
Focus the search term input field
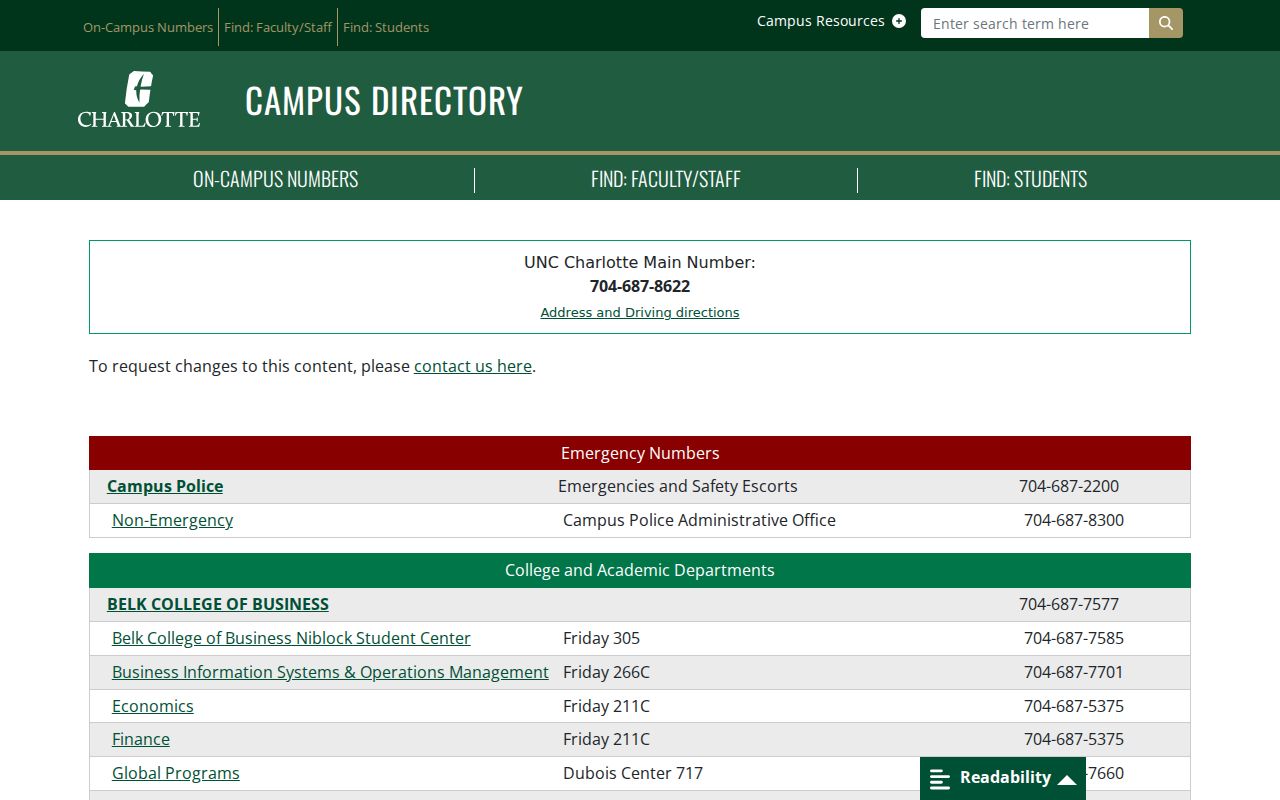click(1035, 23)
